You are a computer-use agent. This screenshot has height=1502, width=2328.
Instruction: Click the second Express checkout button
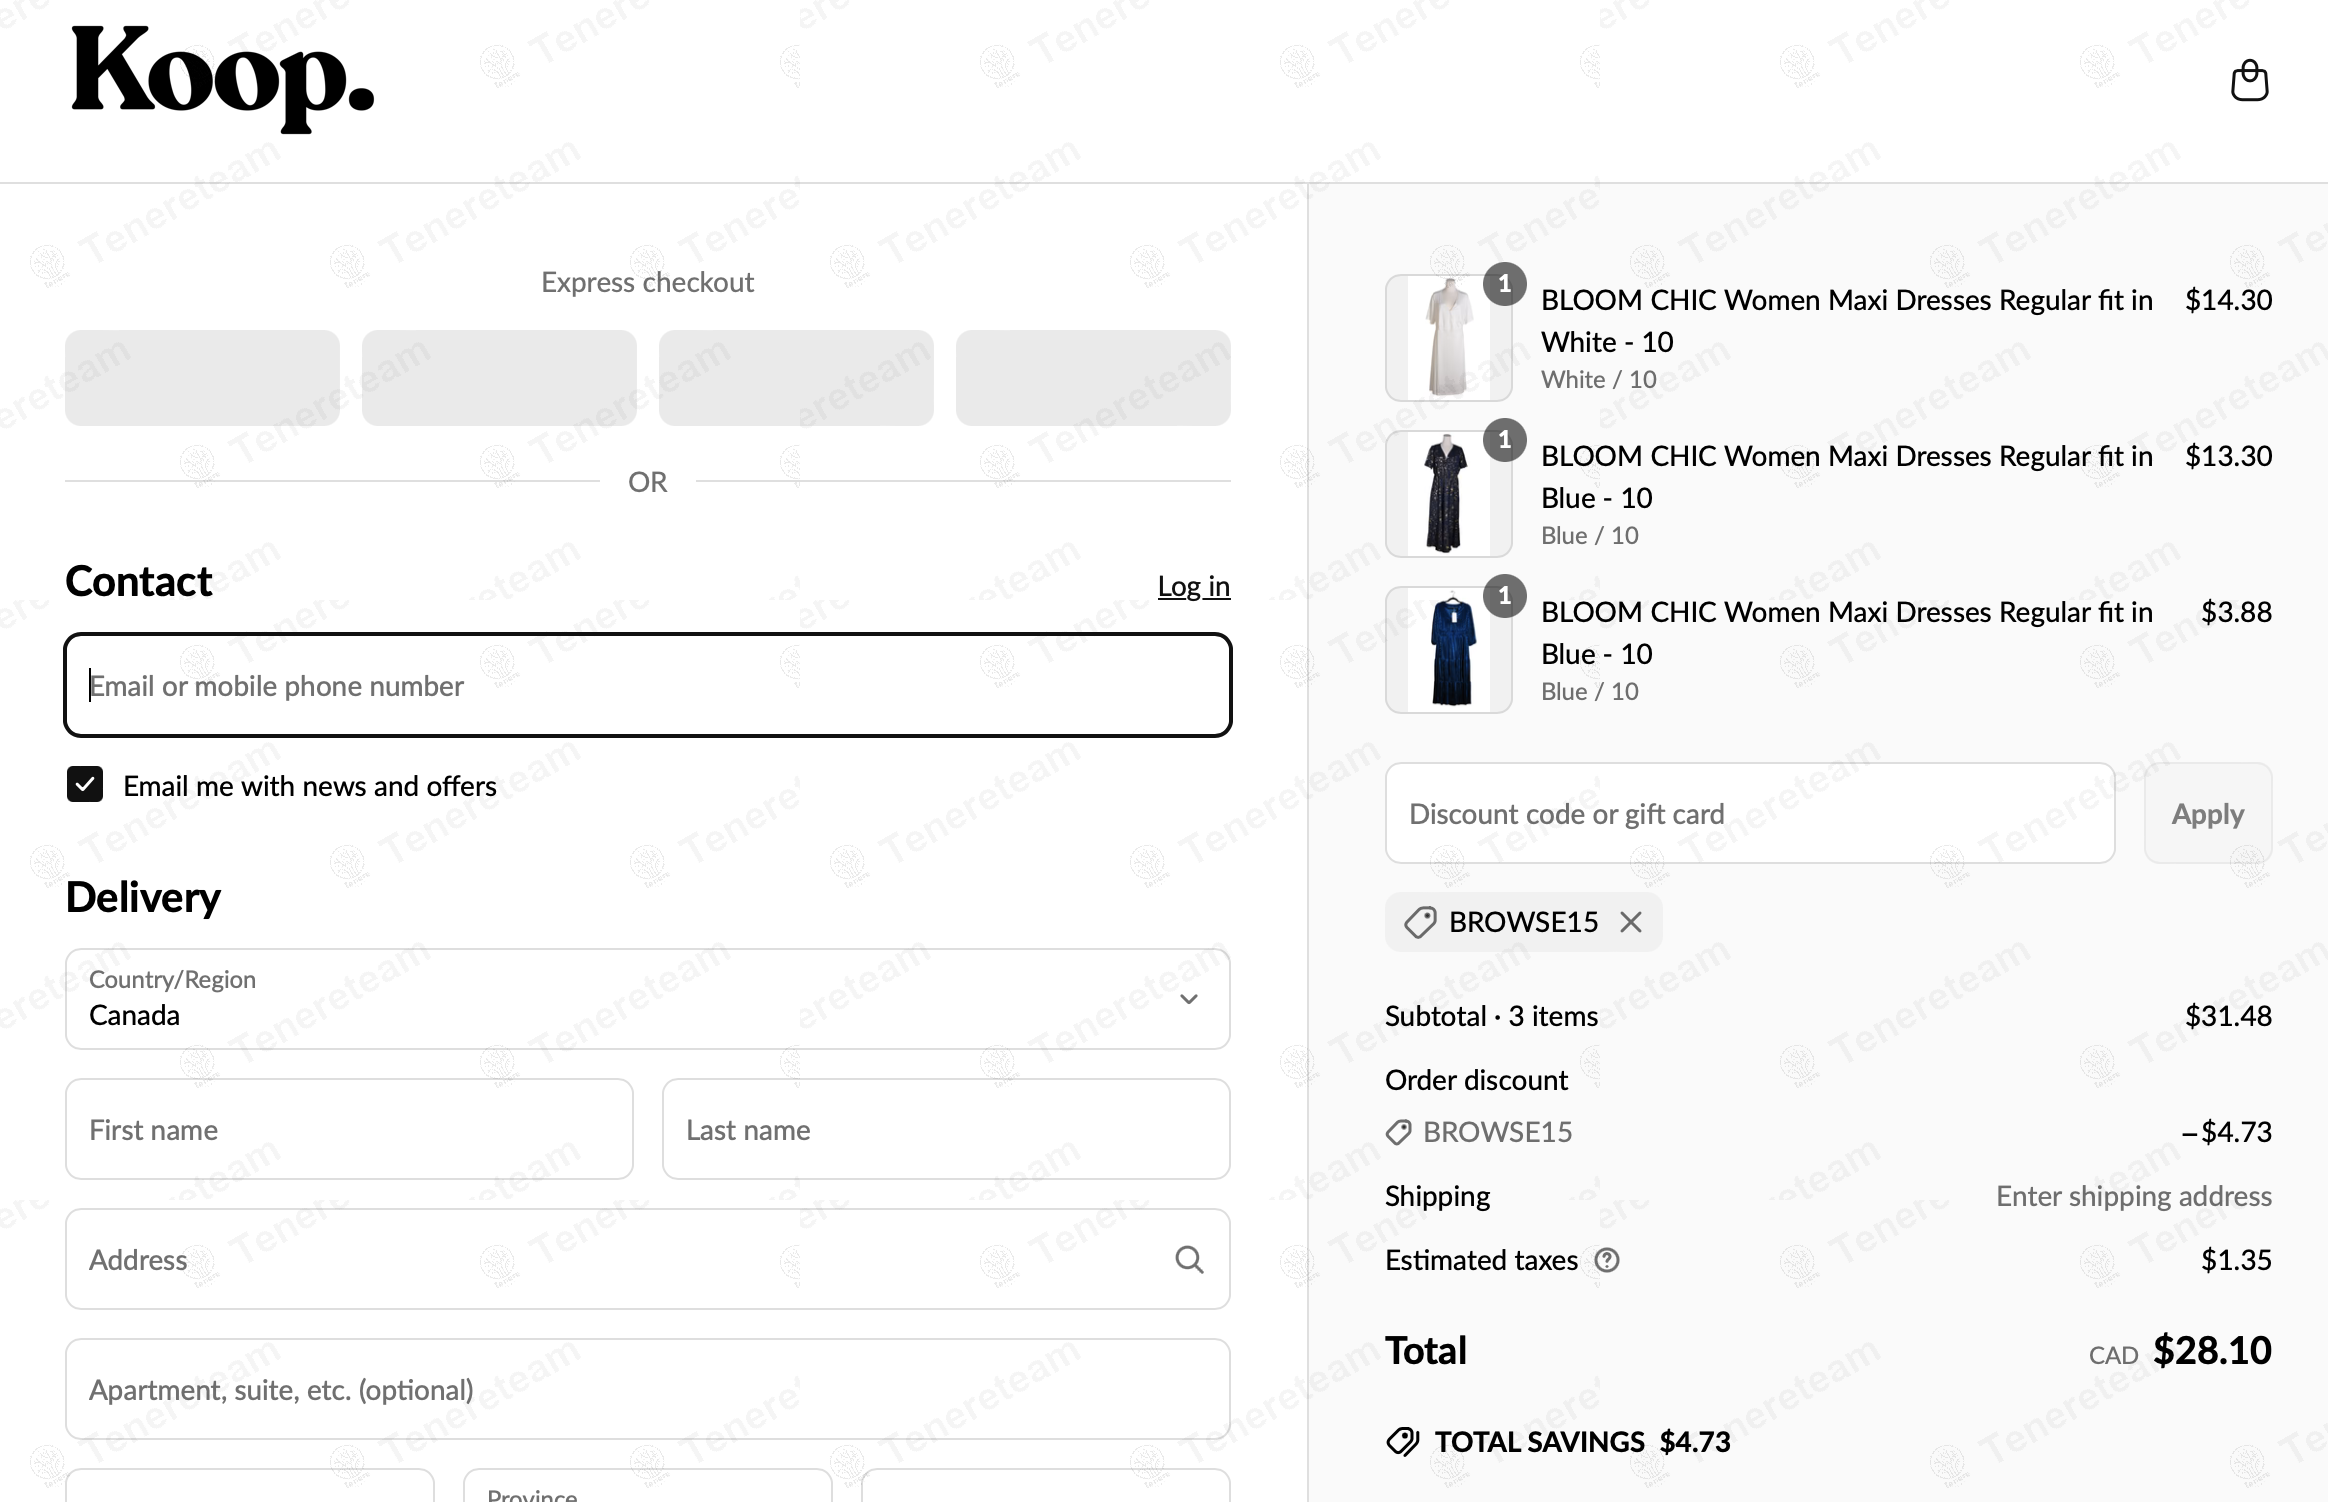[x=499, y=378]
